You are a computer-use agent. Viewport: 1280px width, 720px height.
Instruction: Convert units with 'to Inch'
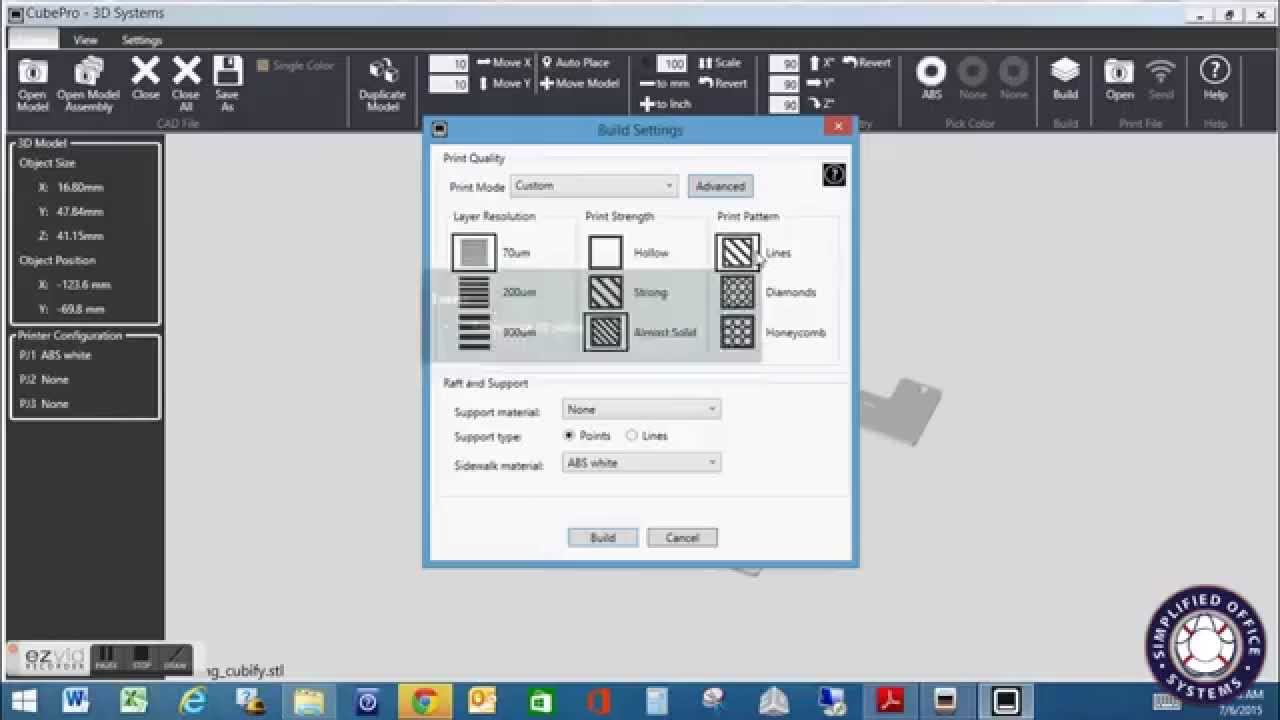click(666, 104)
